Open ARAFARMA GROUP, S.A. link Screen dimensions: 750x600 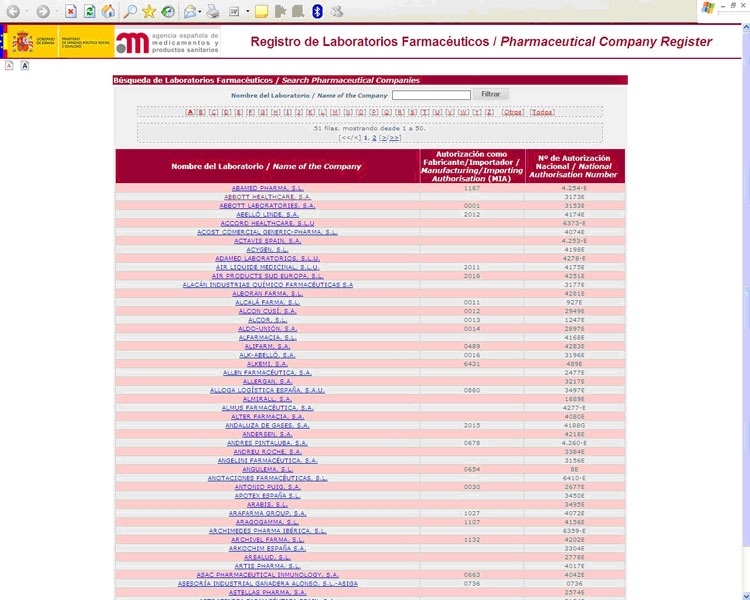[267, 513]
